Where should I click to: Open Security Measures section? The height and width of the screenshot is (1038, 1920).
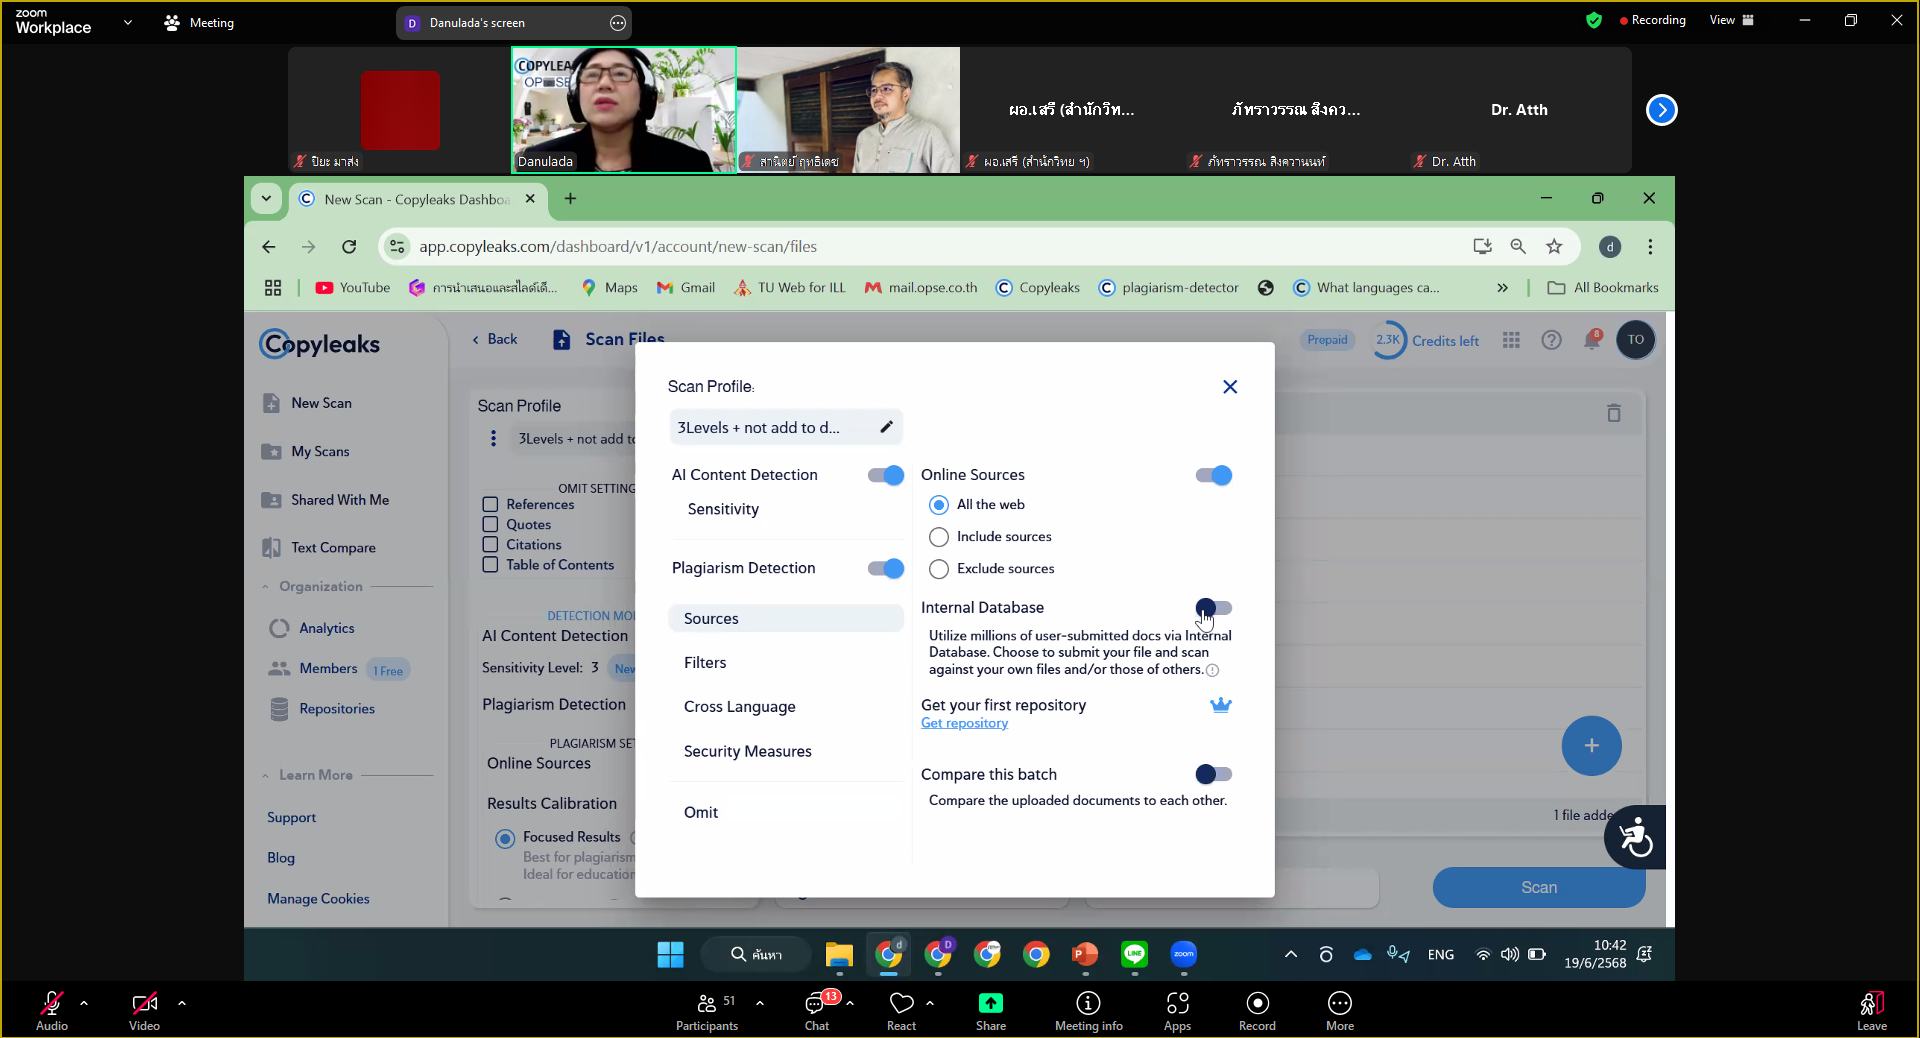point(748,751)
